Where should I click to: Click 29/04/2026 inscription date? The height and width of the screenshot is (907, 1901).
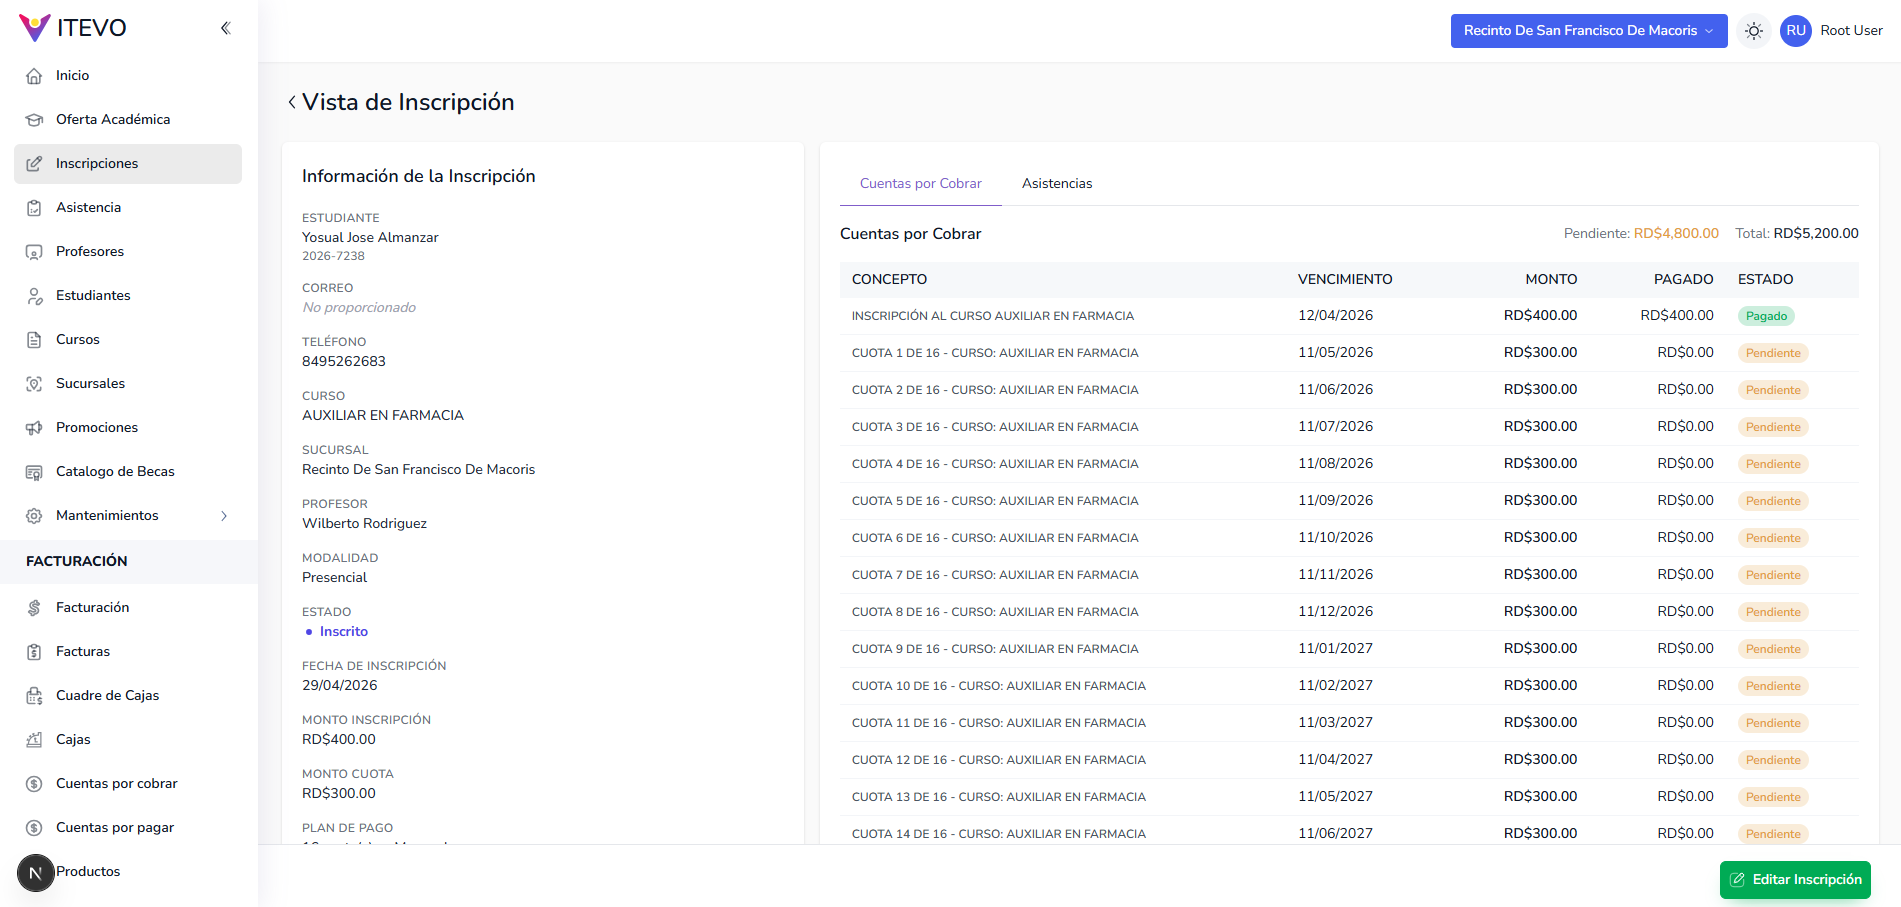pyautogui.click(x=340, y=686)
